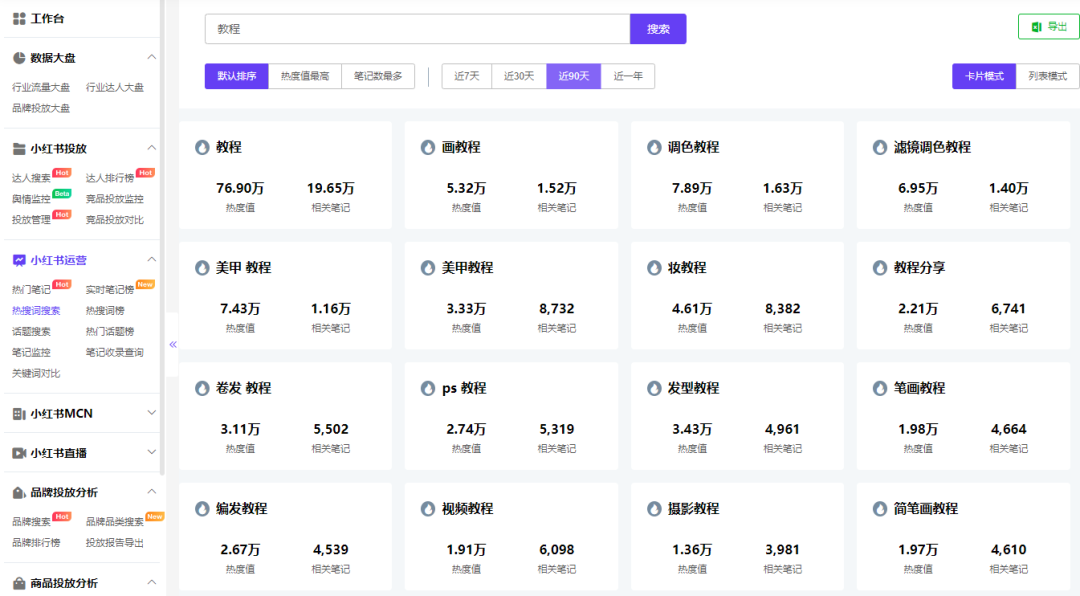Click the 品牌投放分析 bag icon
1080x596 pixels.
pyautogui.click(x=19, y=492)
